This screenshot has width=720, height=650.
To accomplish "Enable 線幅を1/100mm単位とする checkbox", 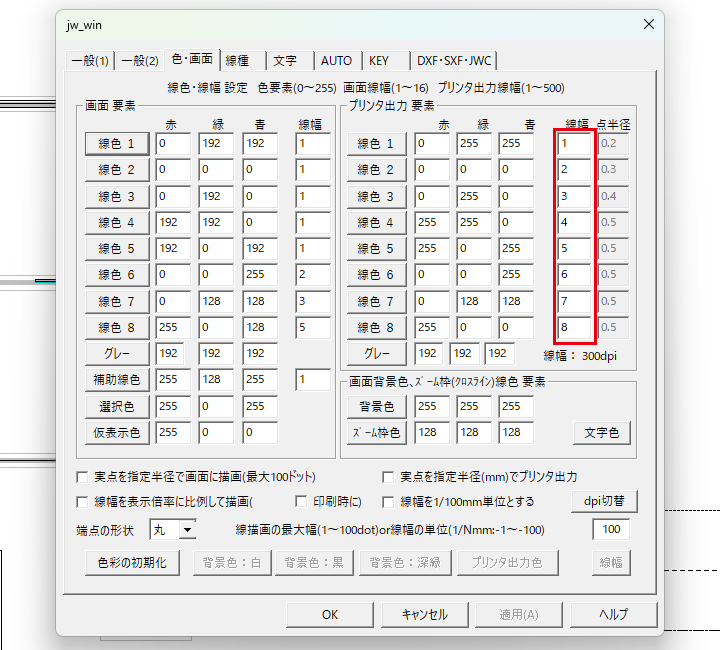I will point(388,502).
